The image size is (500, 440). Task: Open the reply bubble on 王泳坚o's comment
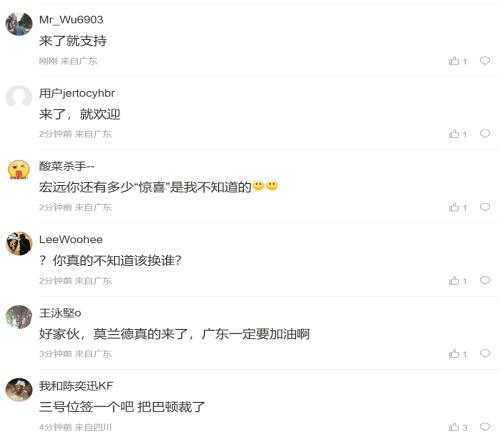(485, 353)
